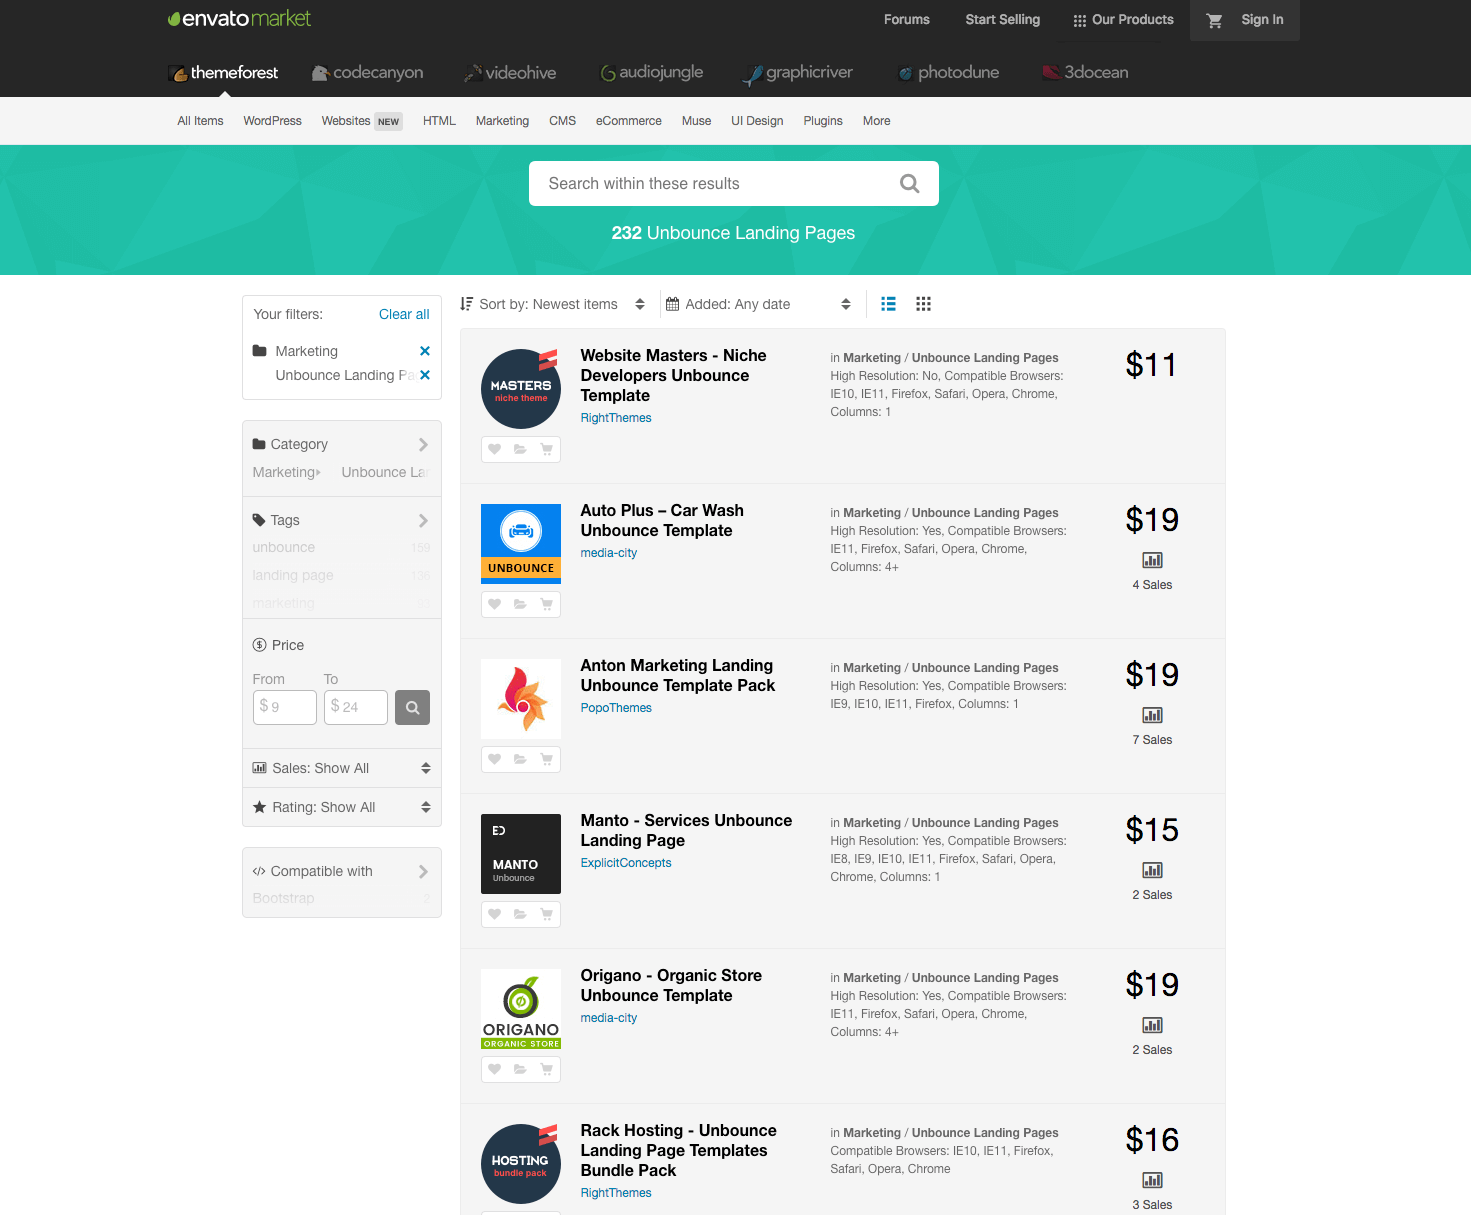The width and height of the screenshot is (1471, 1215).
Task: Click sales chart icon under Auto Plus price
Action: click(x=1152, y=560)
